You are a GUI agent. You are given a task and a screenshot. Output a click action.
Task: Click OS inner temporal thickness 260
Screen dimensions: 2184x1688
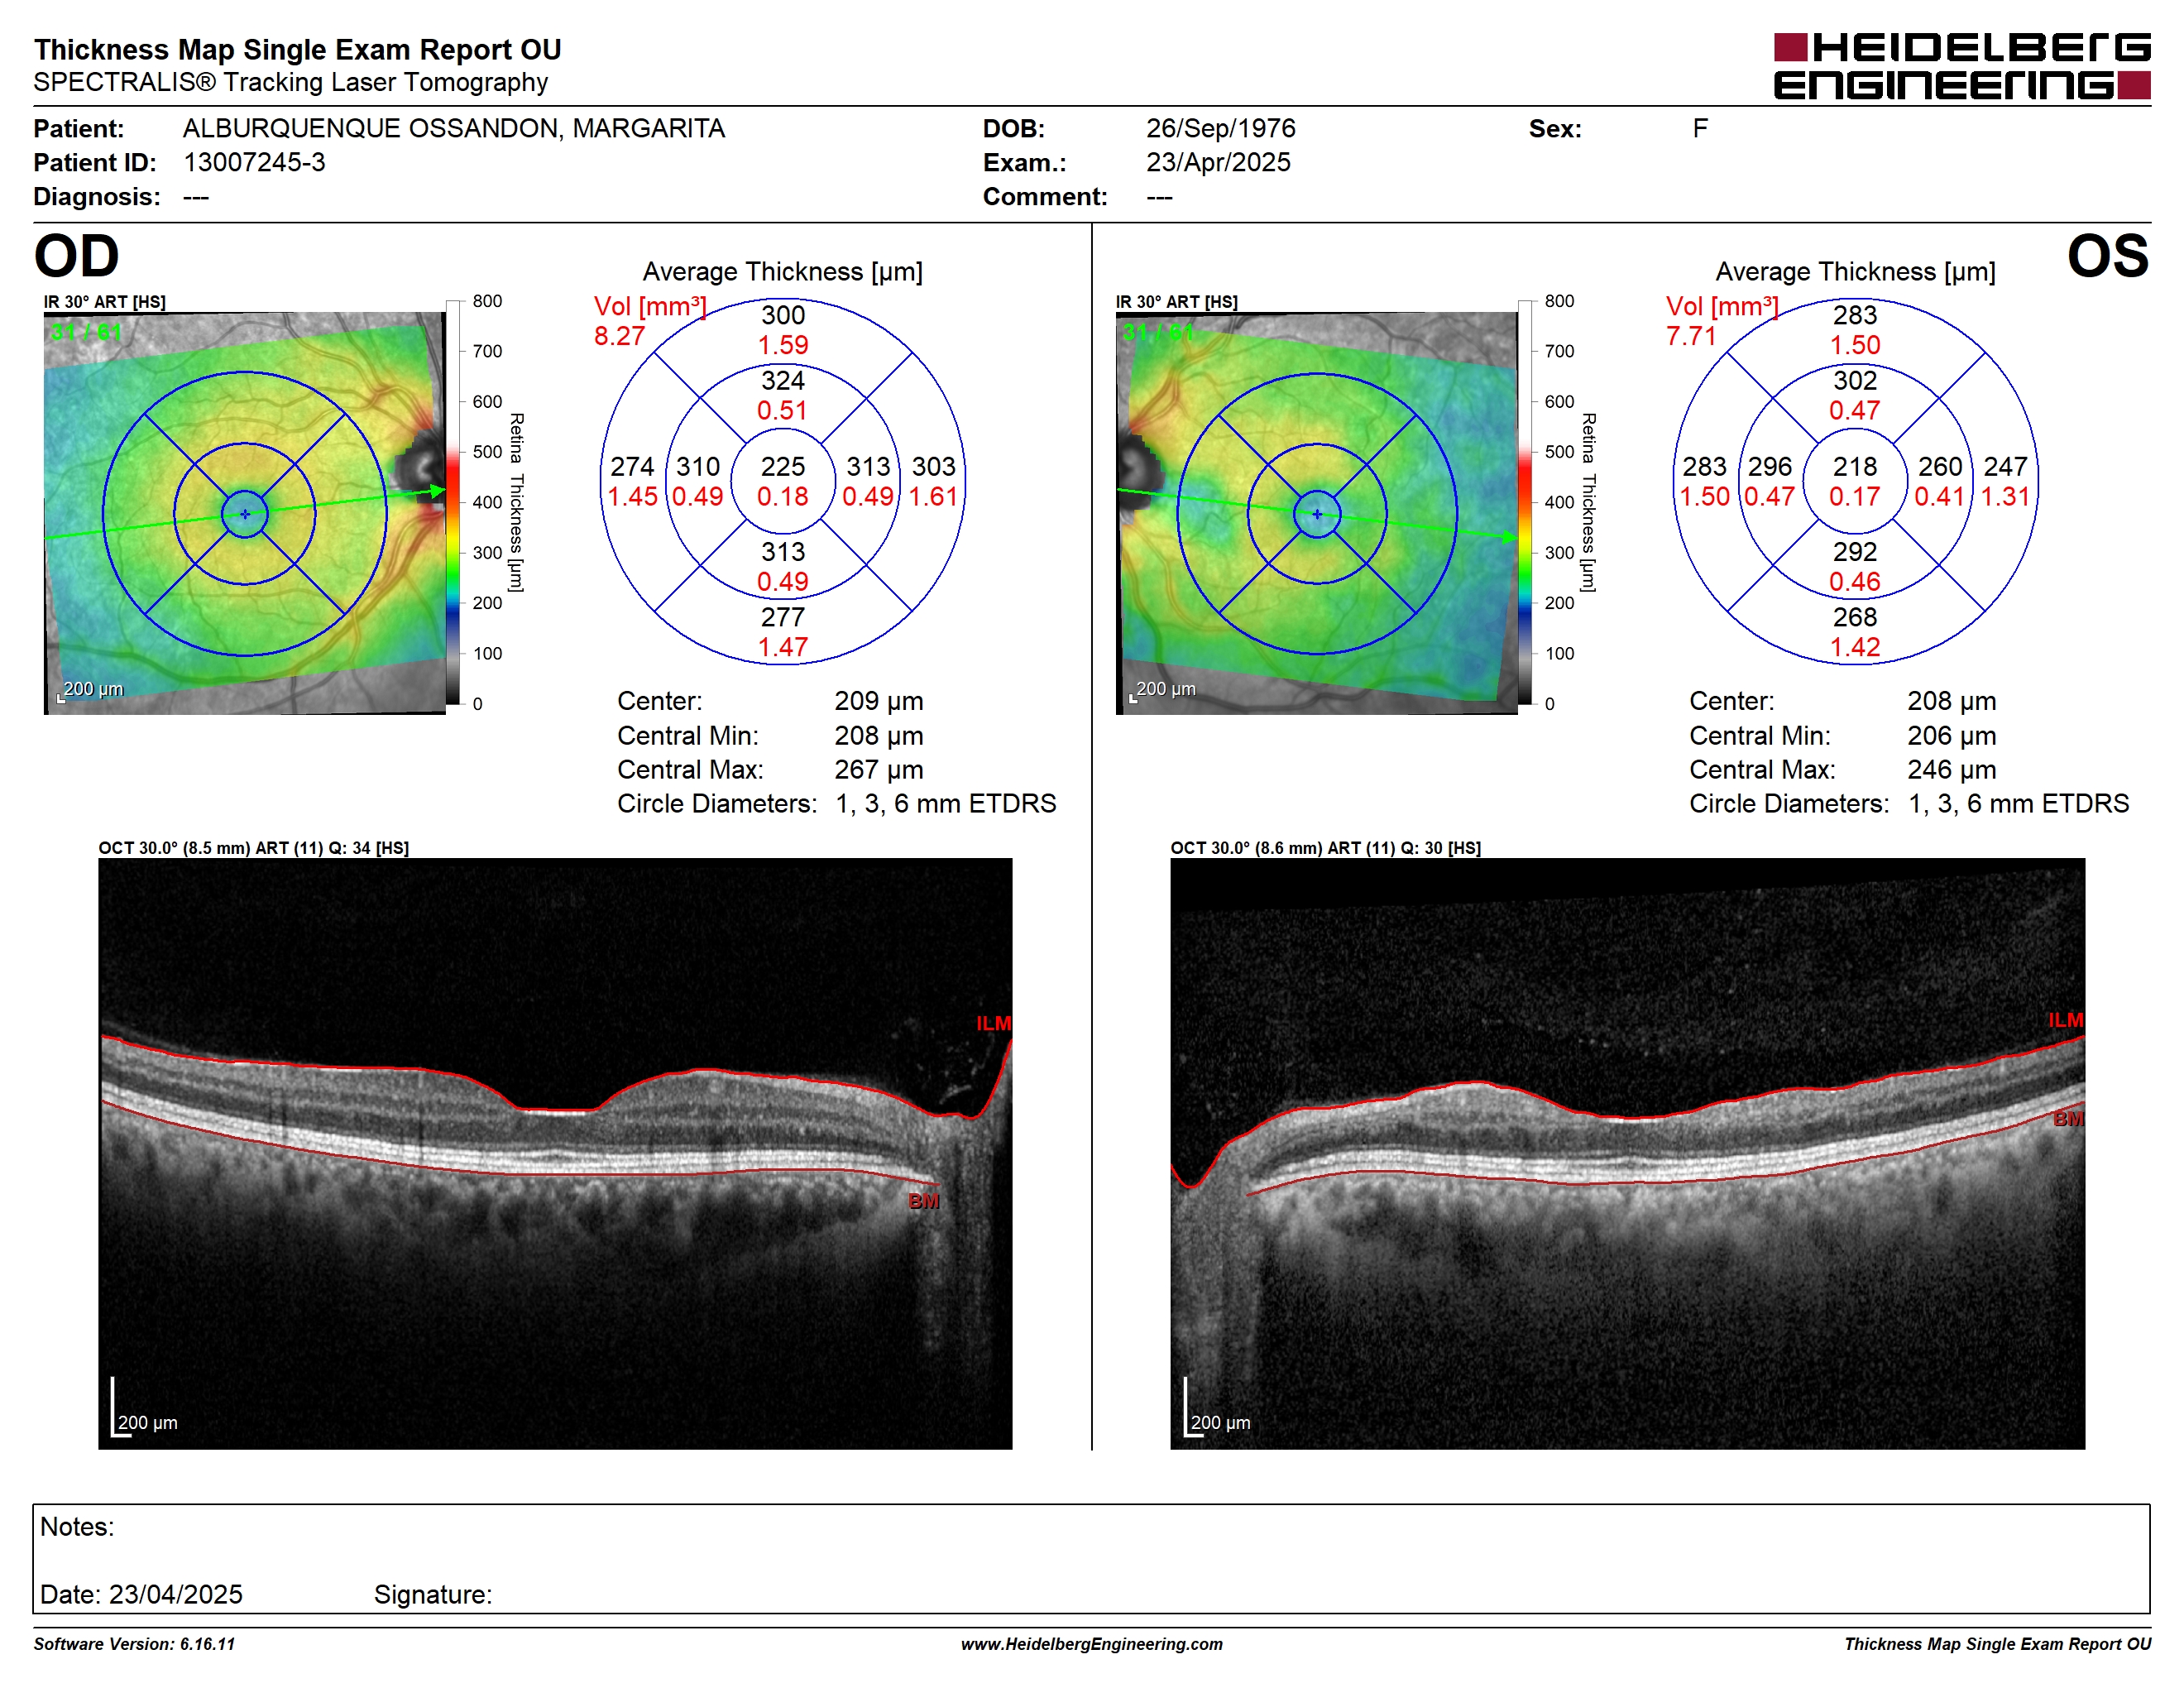click(1940, 467)
